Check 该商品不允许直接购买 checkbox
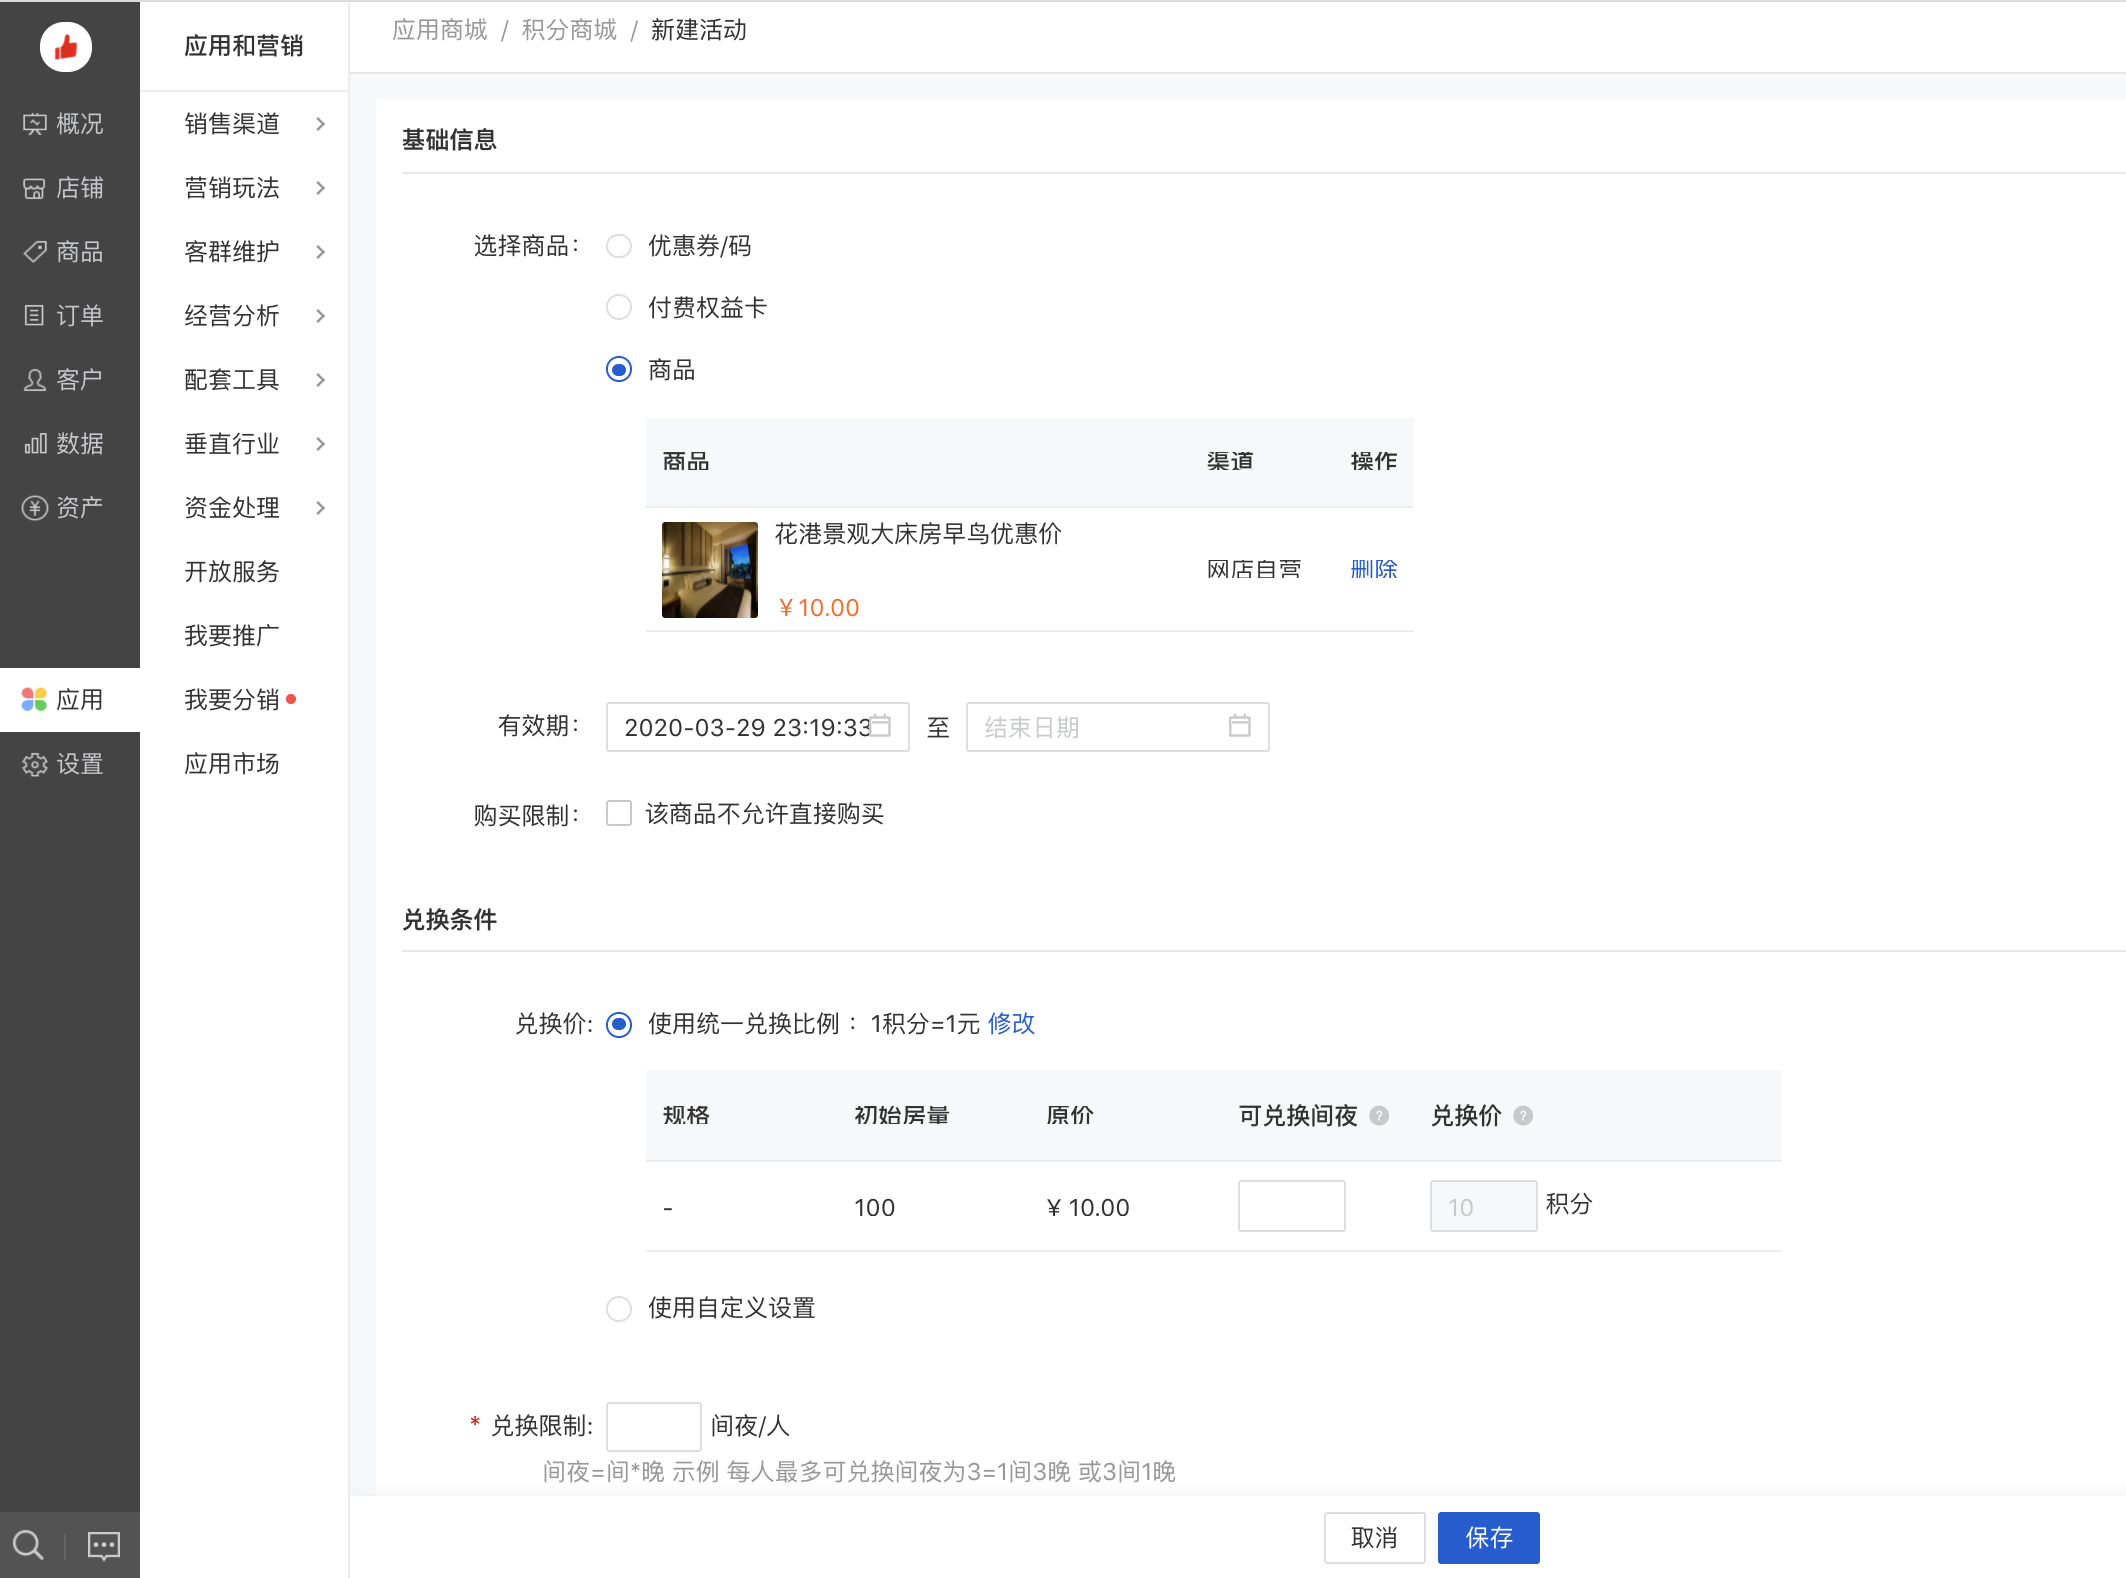Viewport: 2126px width, 1578px height. 619,814
